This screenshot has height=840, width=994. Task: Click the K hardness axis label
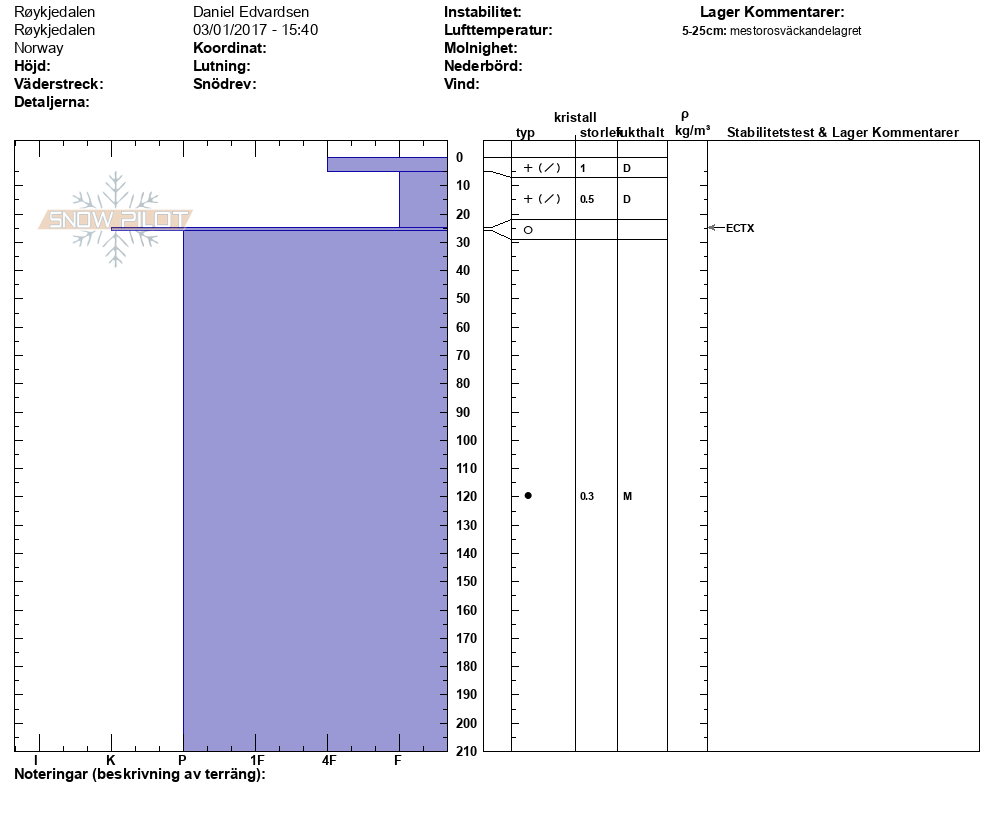click(x=111, y=760)
